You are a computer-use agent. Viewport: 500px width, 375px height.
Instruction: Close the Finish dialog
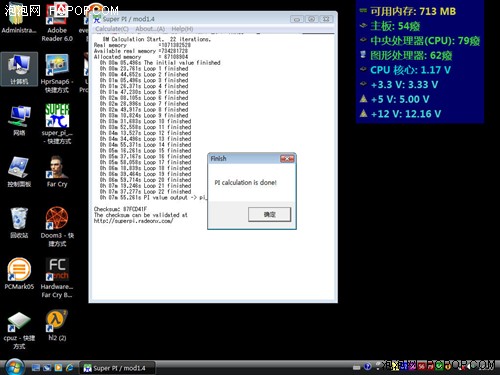coord(287,159)
